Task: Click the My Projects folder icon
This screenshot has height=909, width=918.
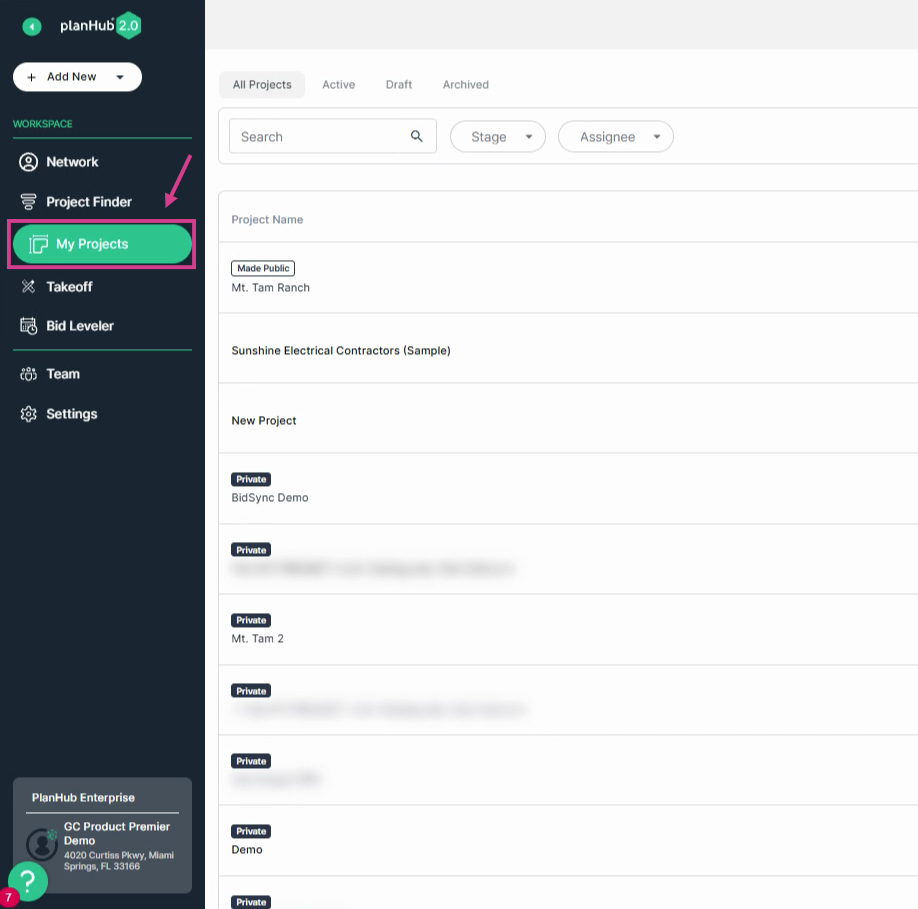Action: coord(39,244)
